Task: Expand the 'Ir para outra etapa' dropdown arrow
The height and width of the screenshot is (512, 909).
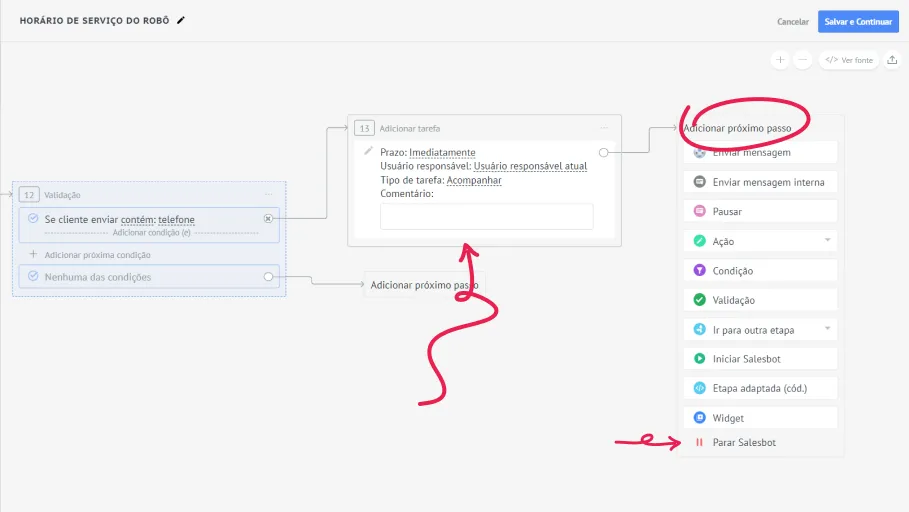Action: (827, 329)
